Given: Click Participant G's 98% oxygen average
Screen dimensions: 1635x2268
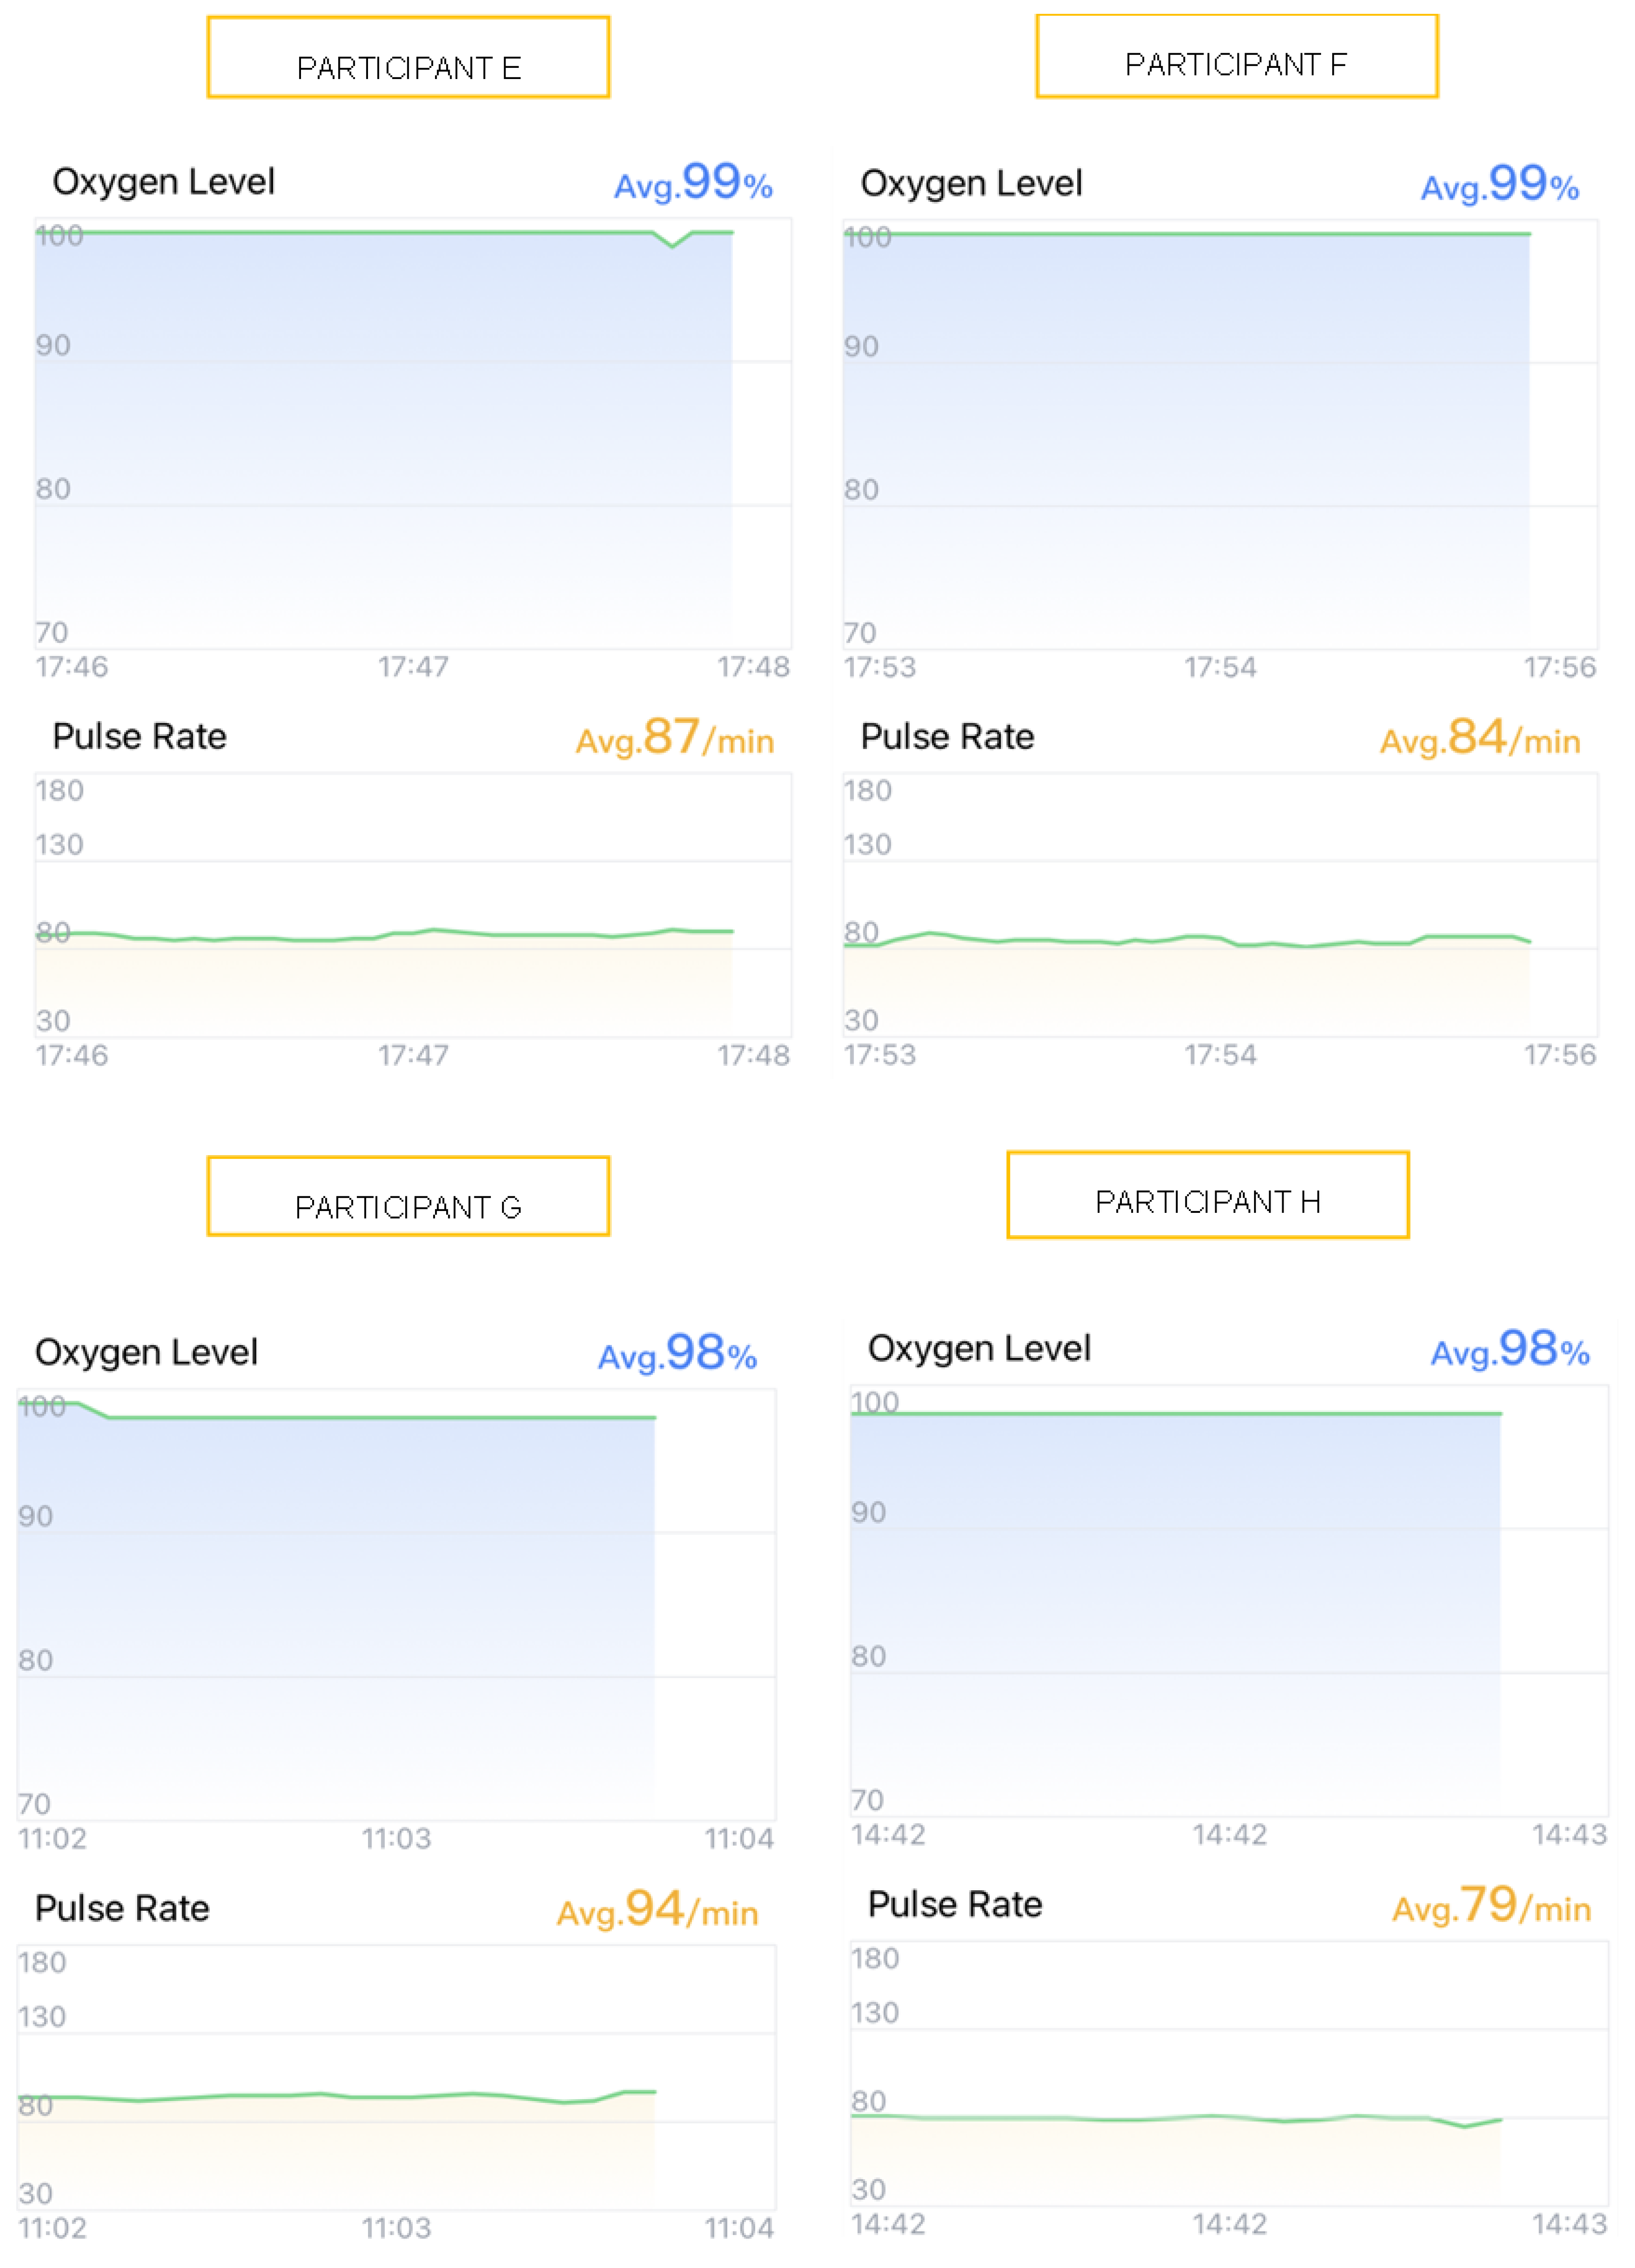Looking at the screenshot, I should coord(677,1354).
